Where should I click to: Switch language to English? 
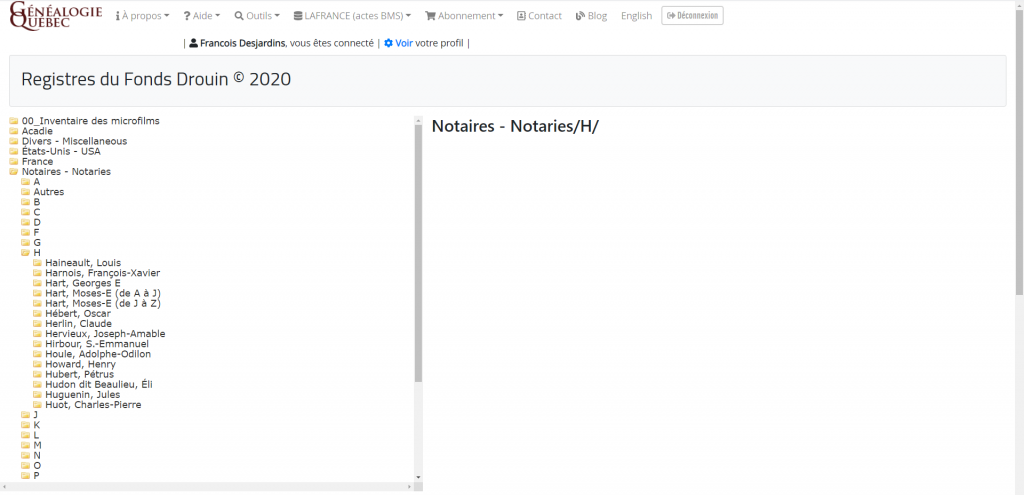pyautogui.click(x=636, y=16)
